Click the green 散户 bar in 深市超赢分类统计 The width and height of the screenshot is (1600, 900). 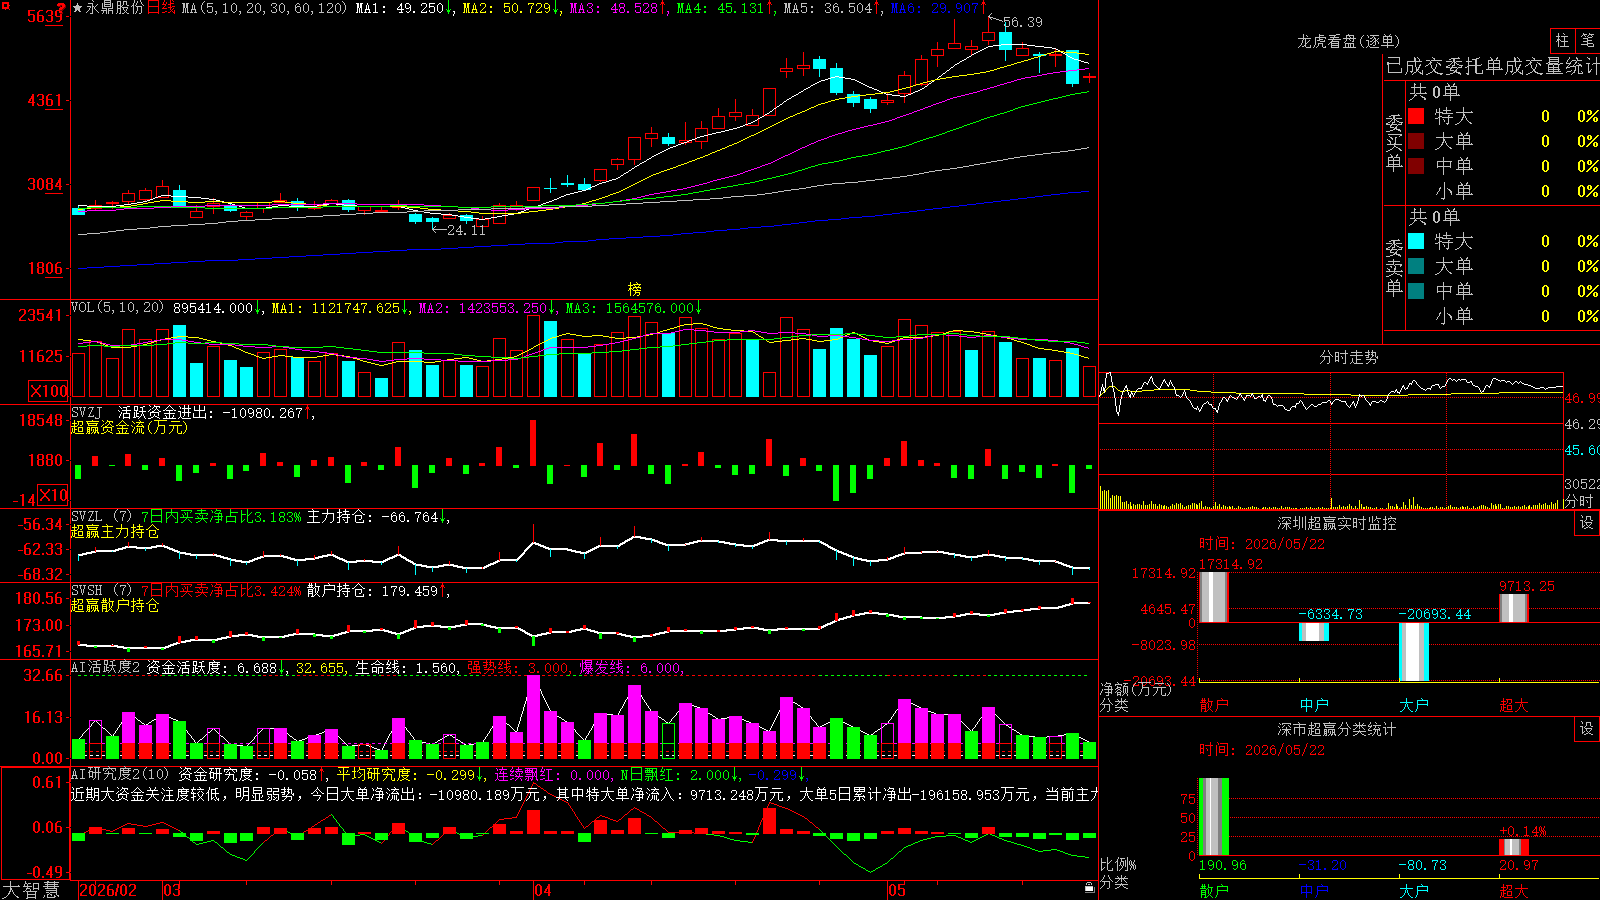coord(1214,817)
